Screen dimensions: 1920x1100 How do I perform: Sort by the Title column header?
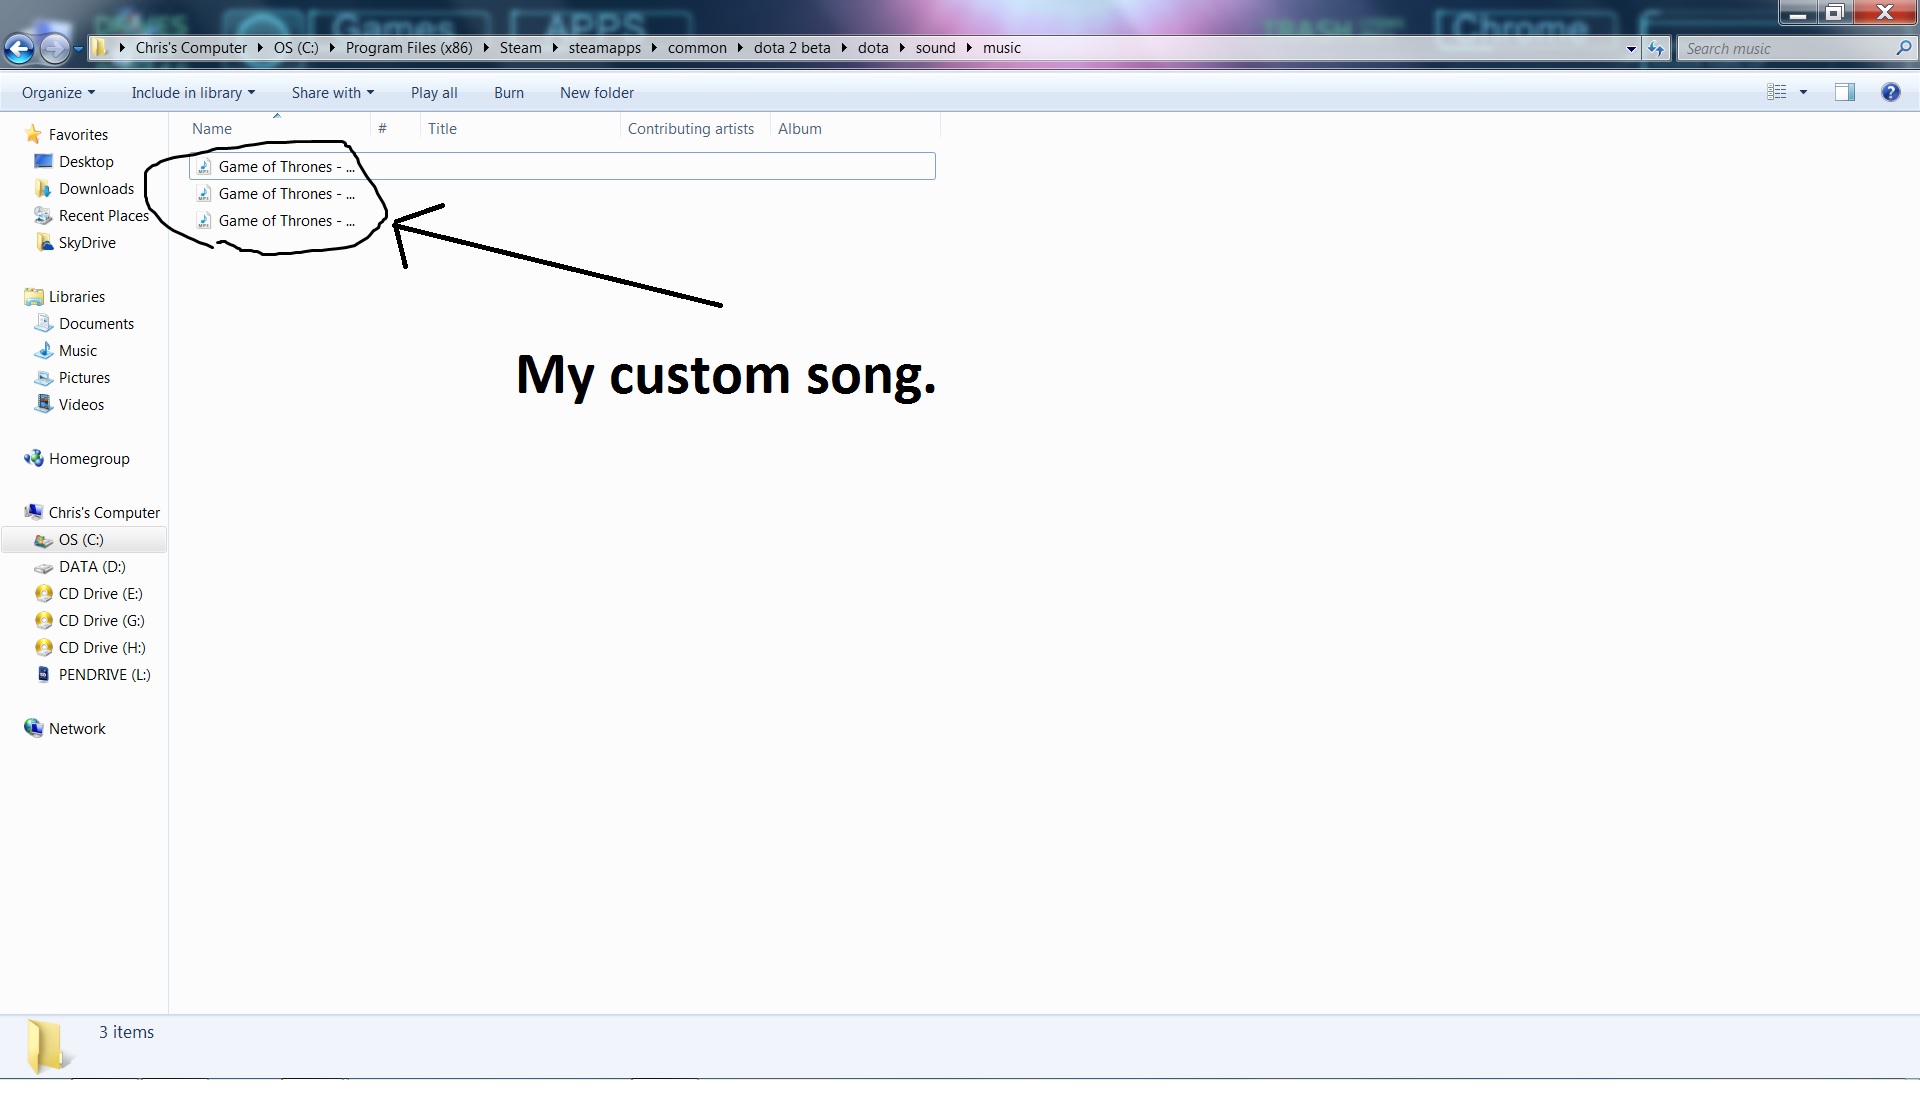(442, 129)
